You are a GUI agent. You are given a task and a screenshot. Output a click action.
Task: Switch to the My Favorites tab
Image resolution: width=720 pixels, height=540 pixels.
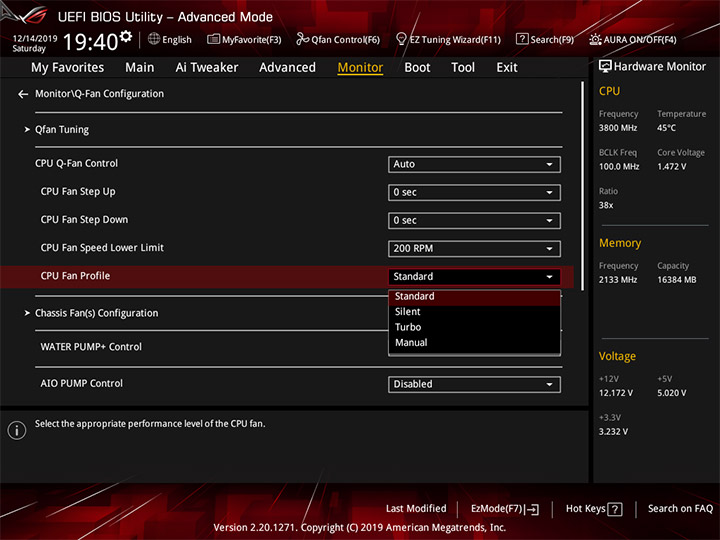[68, 68]
